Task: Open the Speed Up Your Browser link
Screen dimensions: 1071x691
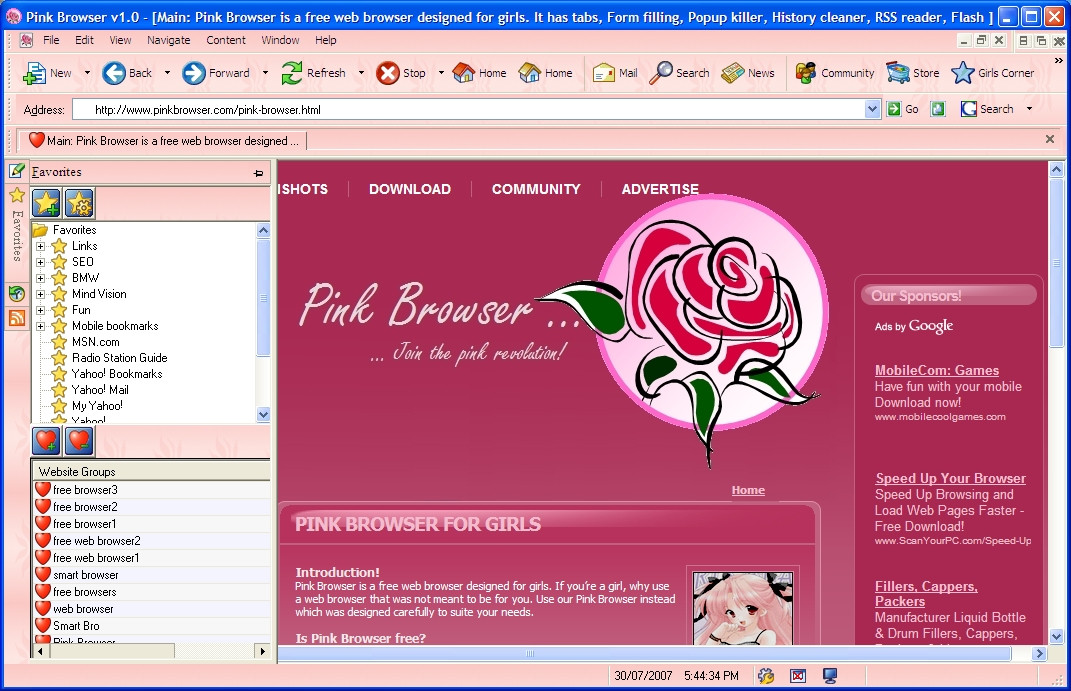Action: tap(951, 478)
